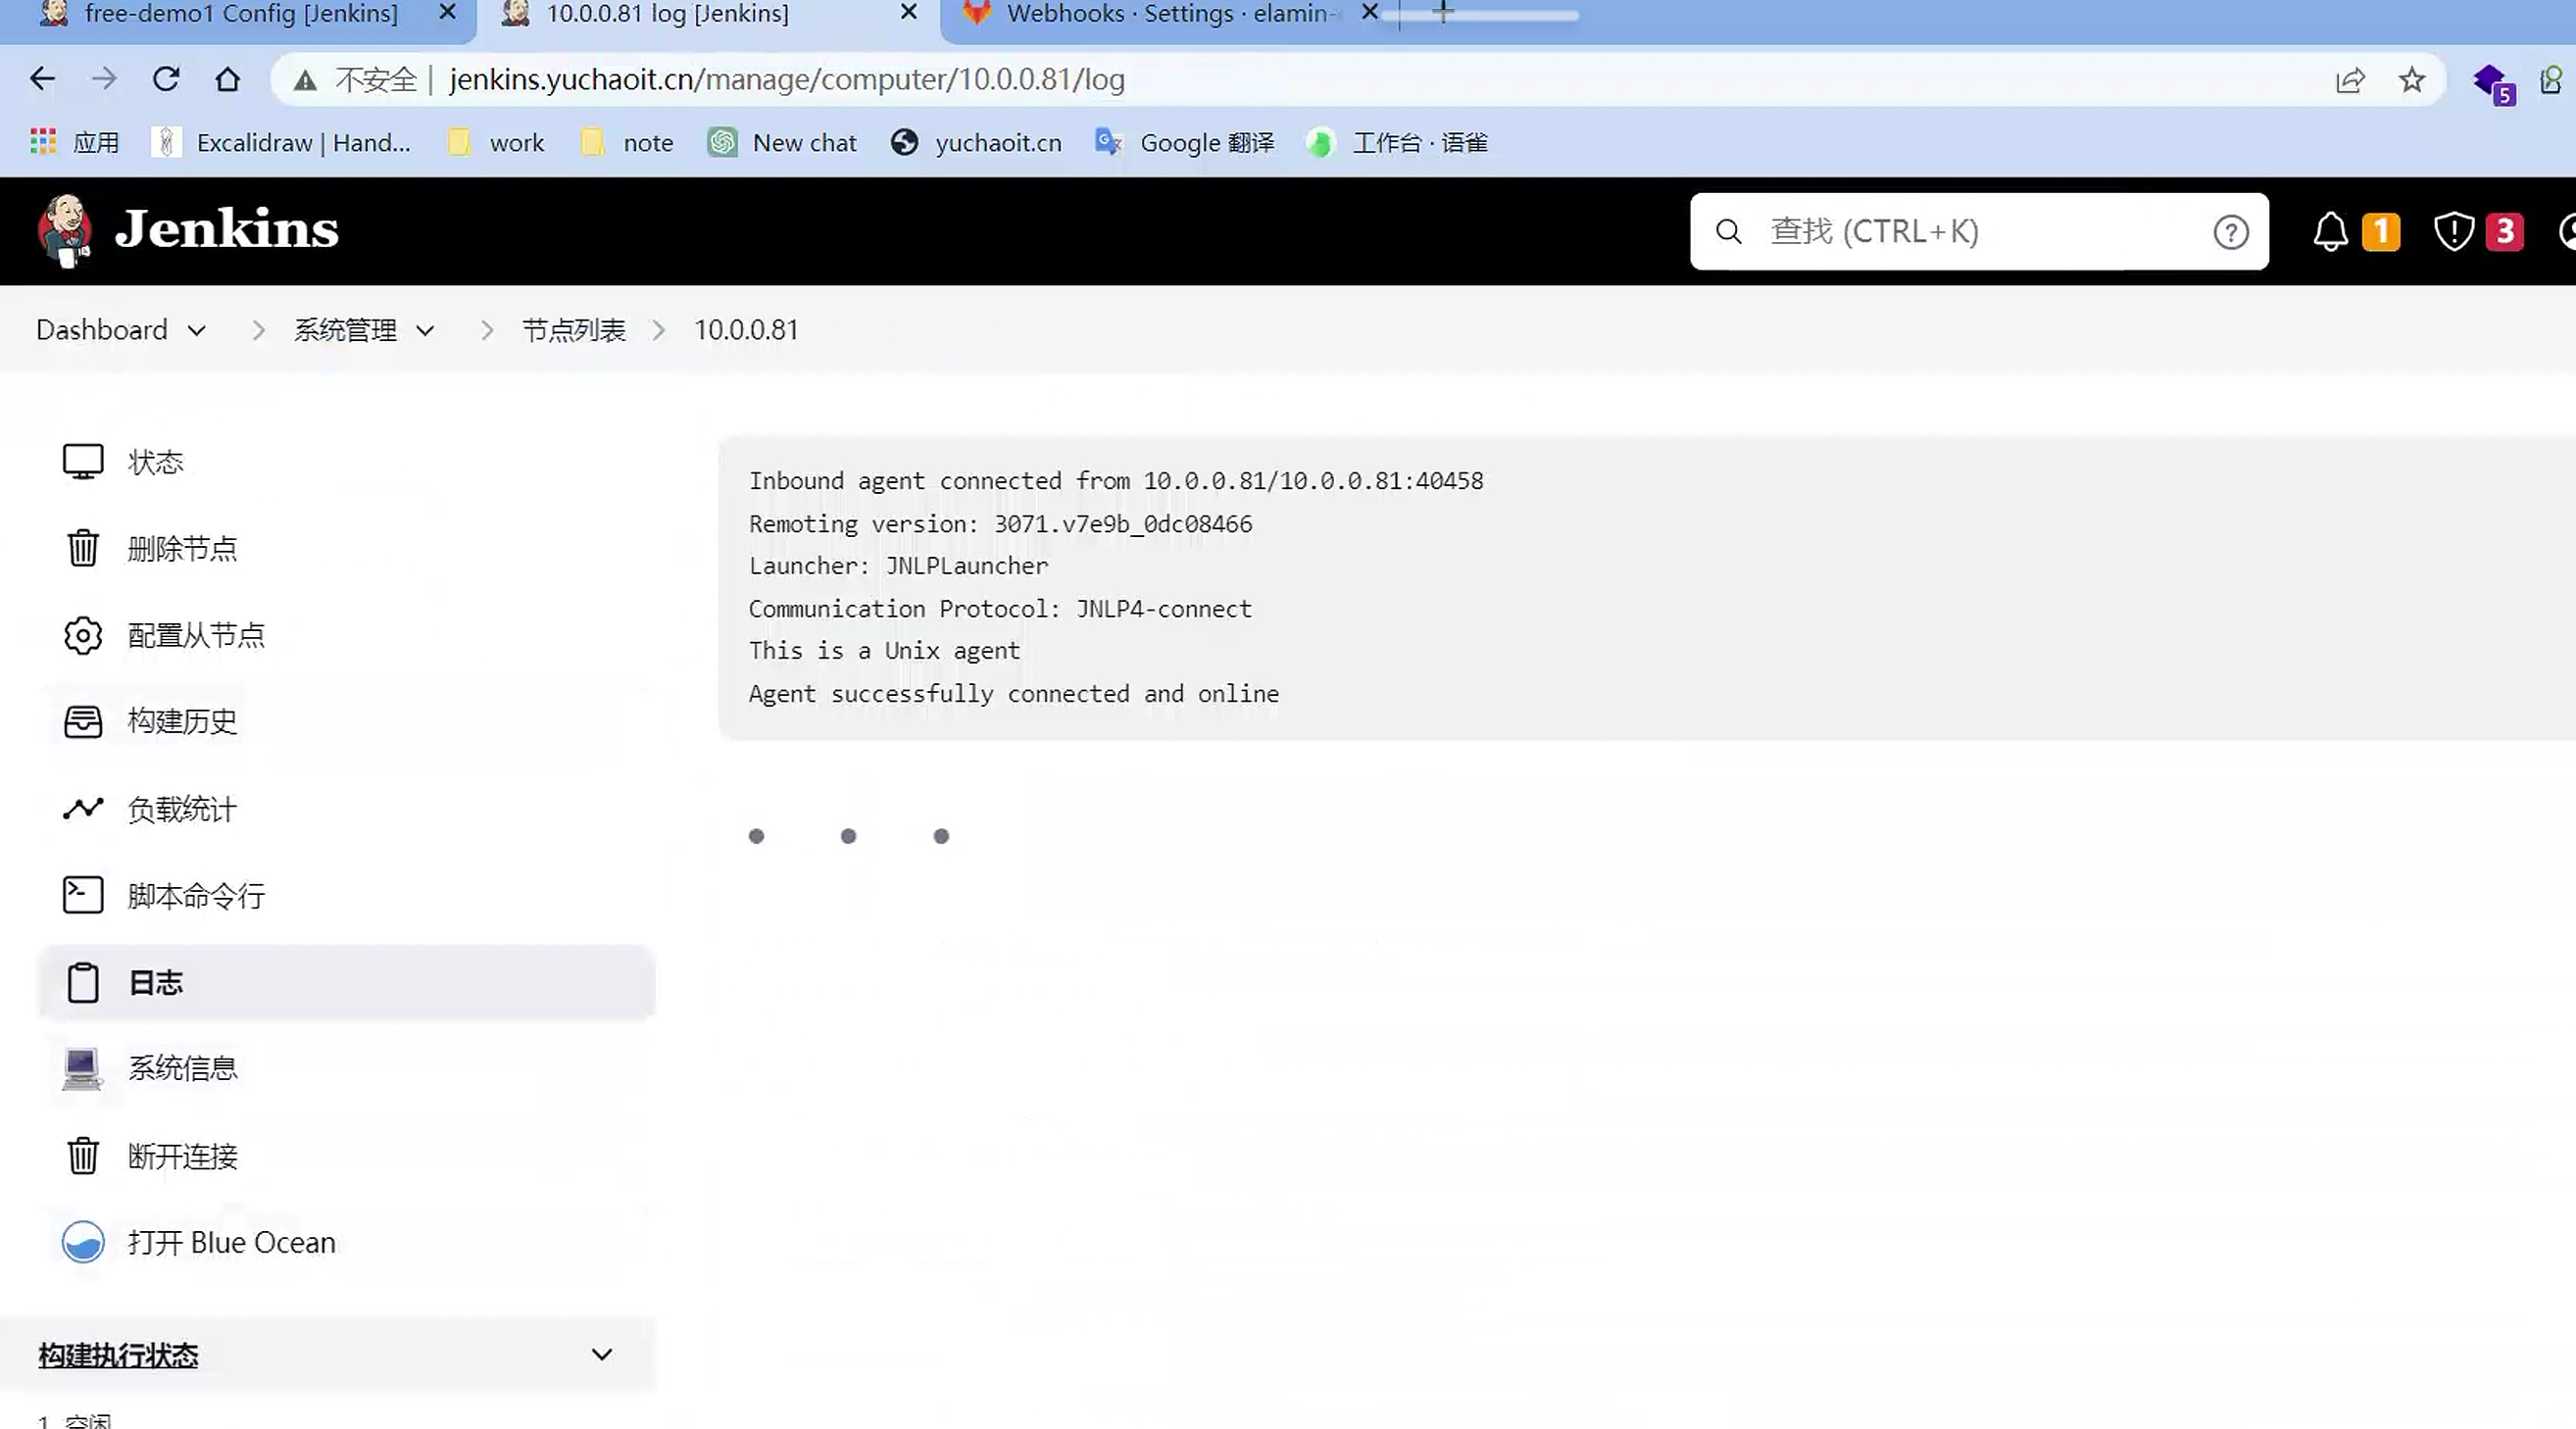Expand the Dashboard breadcrumb dropdown
Screen dimensions: 2576x1429
tap(197, 330)
